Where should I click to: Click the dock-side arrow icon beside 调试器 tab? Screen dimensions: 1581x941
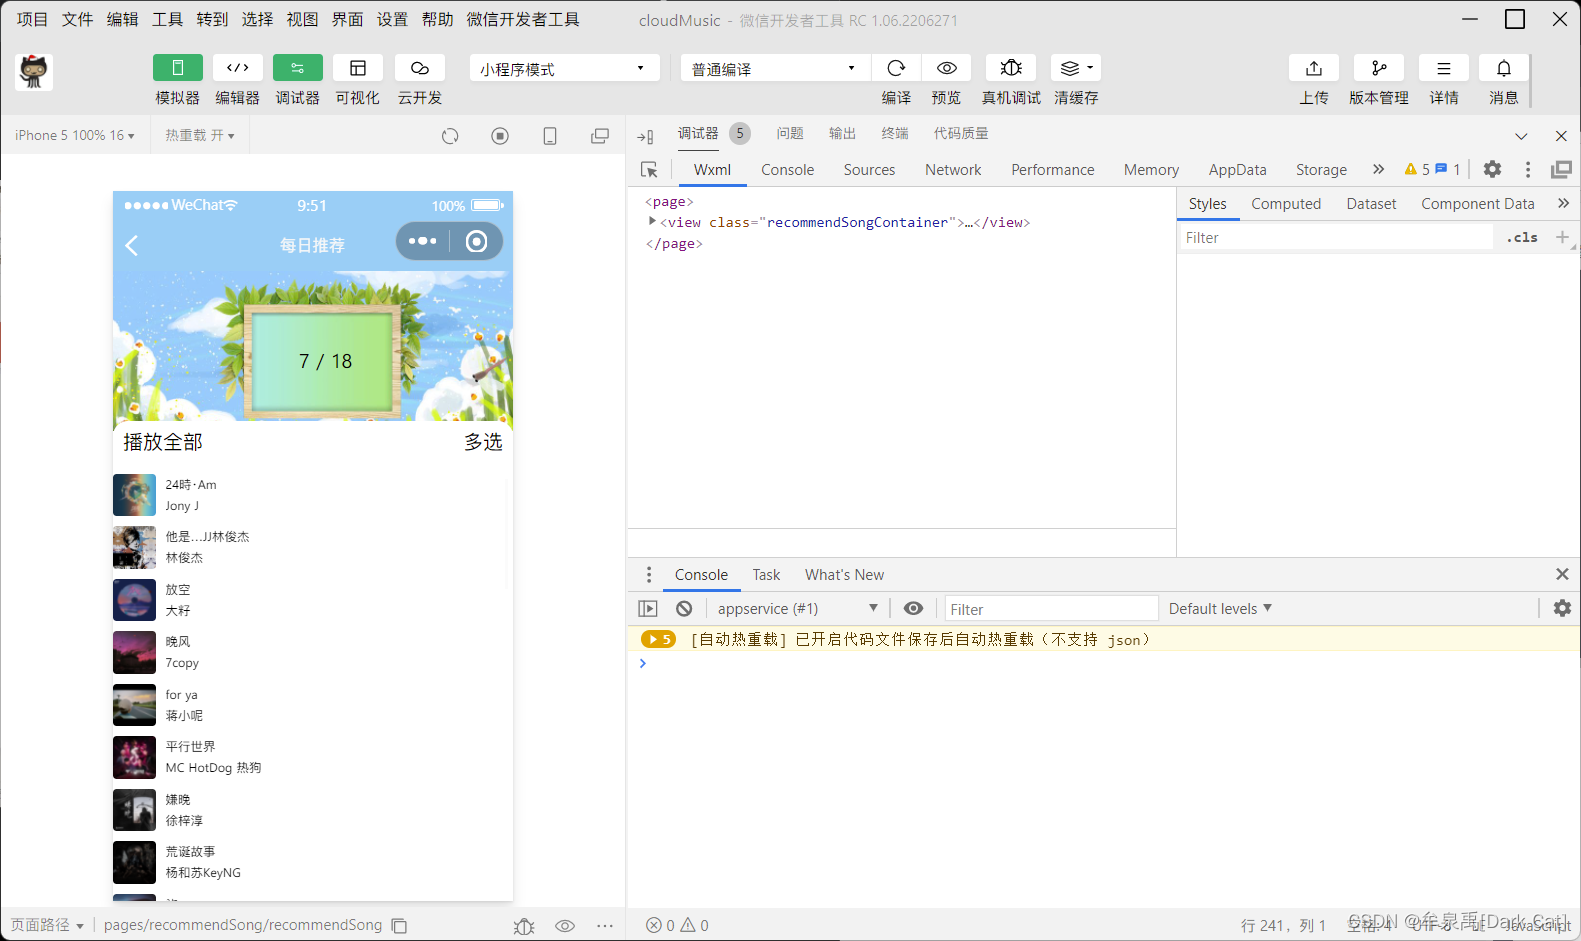coord(645,136)
